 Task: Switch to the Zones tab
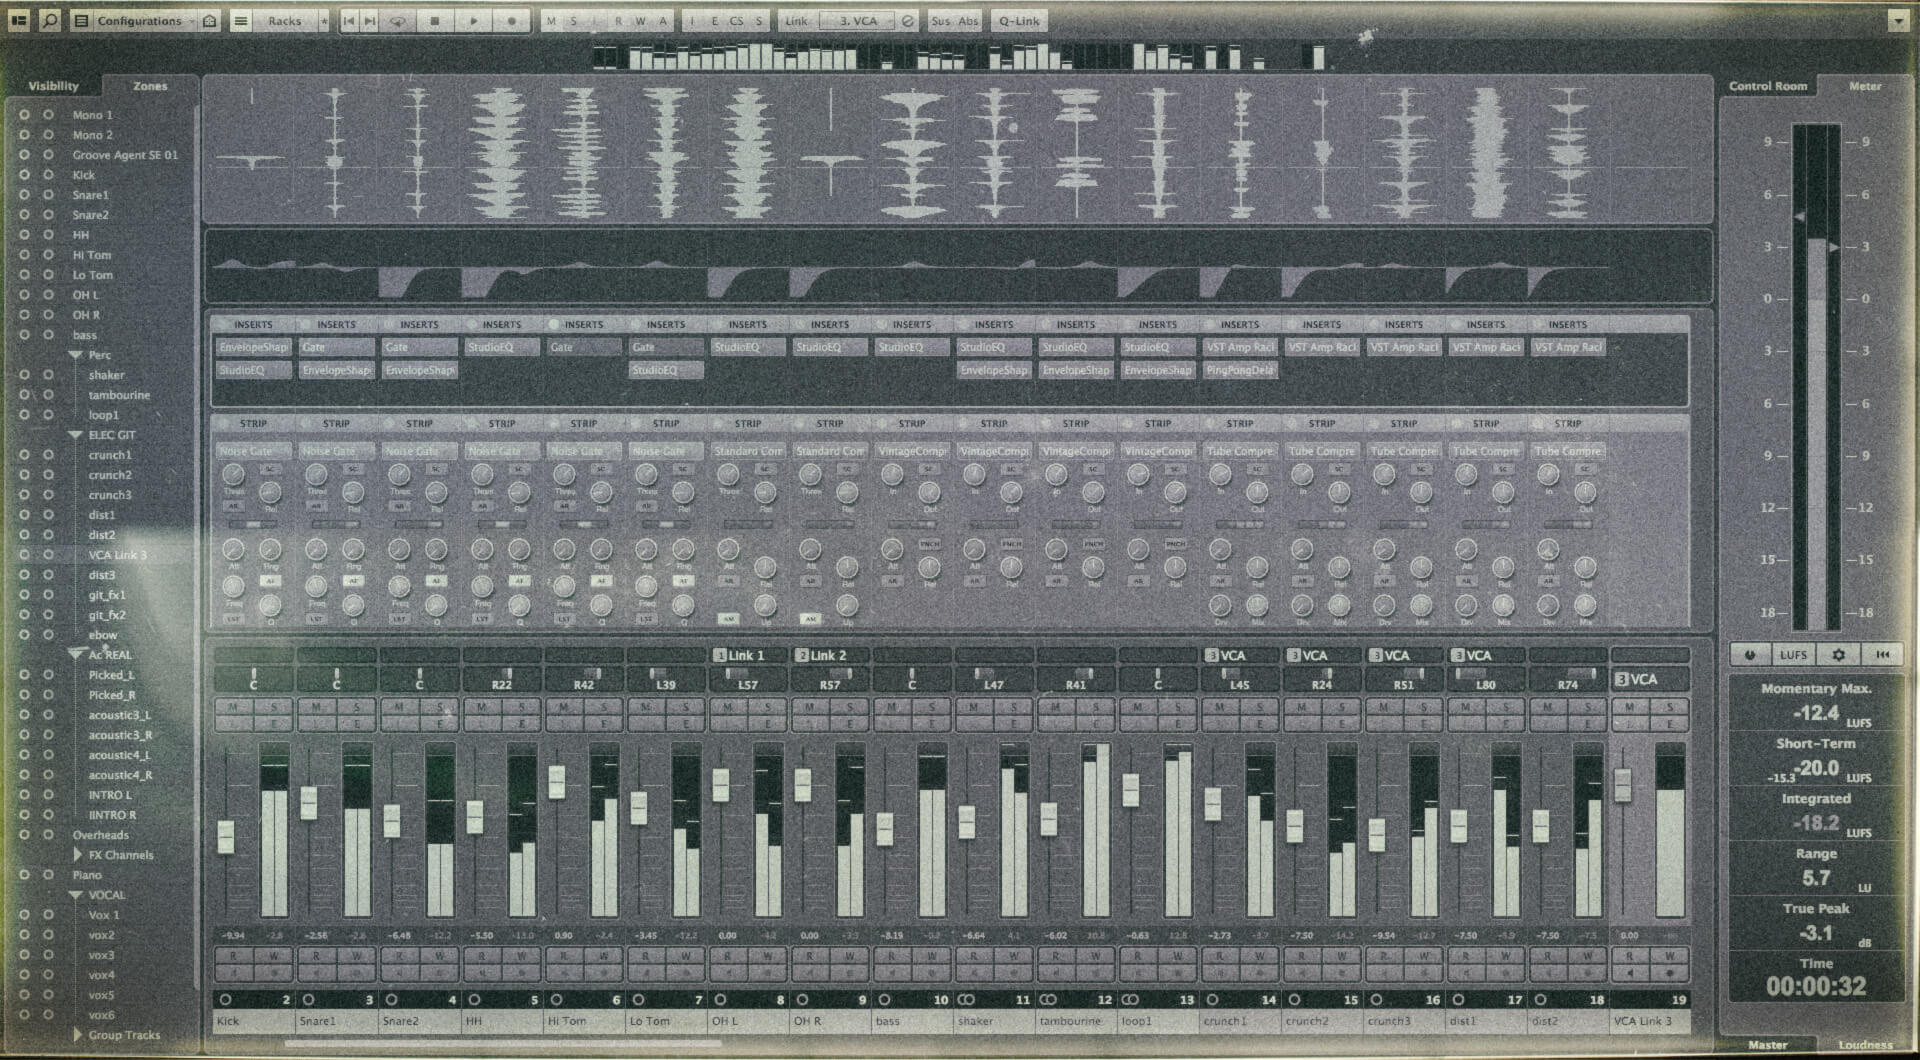[150, 86]
